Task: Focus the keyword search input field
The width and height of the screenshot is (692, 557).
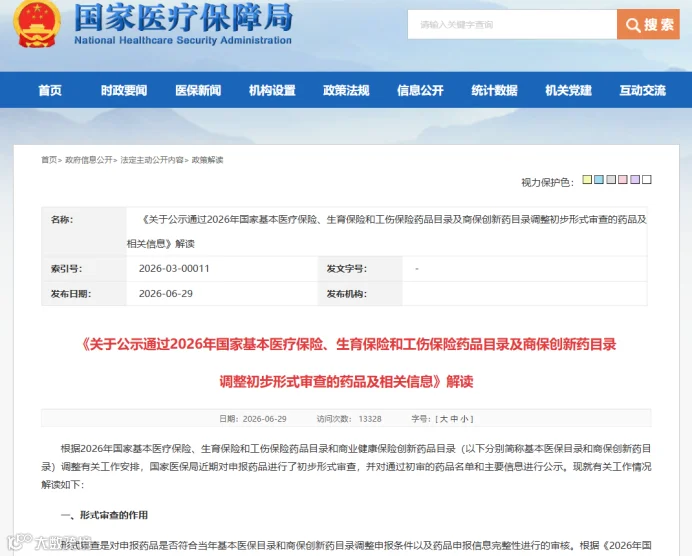Action: click(512, 24)
